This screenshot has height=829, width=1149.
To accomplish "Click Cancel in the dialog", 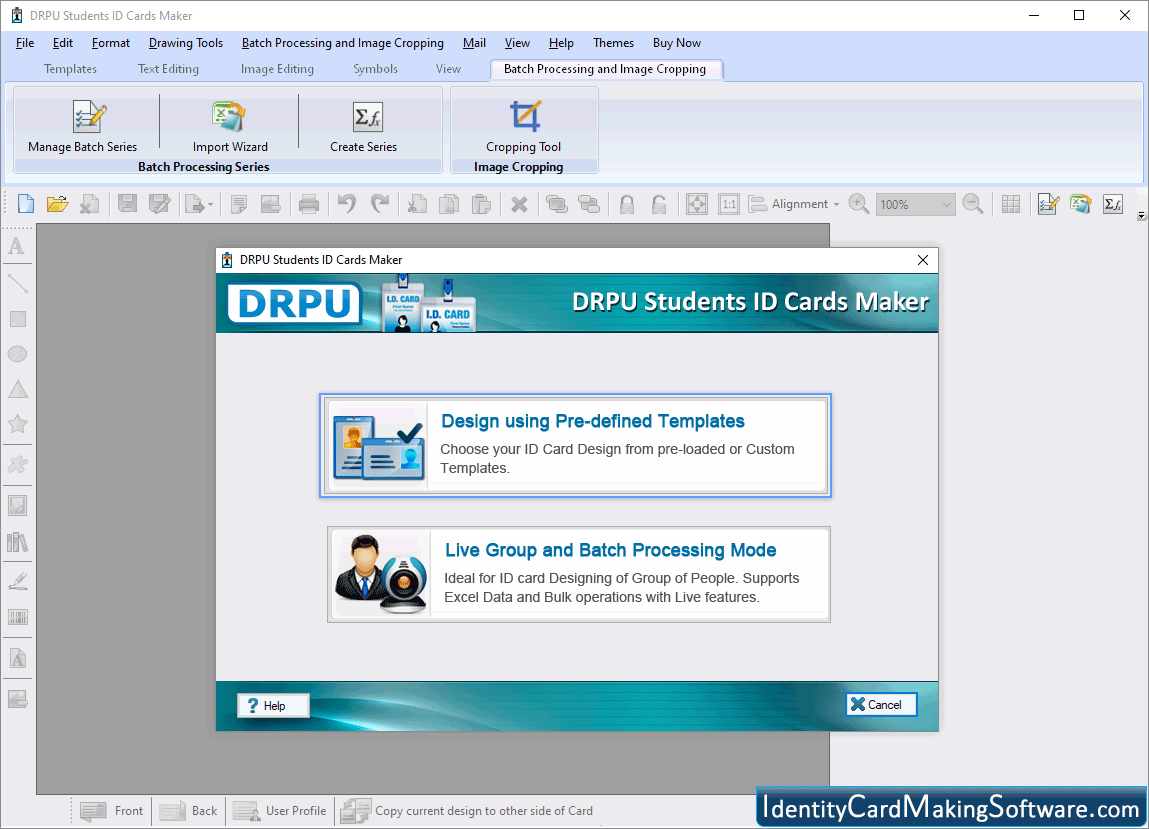I will pos(881,704).
